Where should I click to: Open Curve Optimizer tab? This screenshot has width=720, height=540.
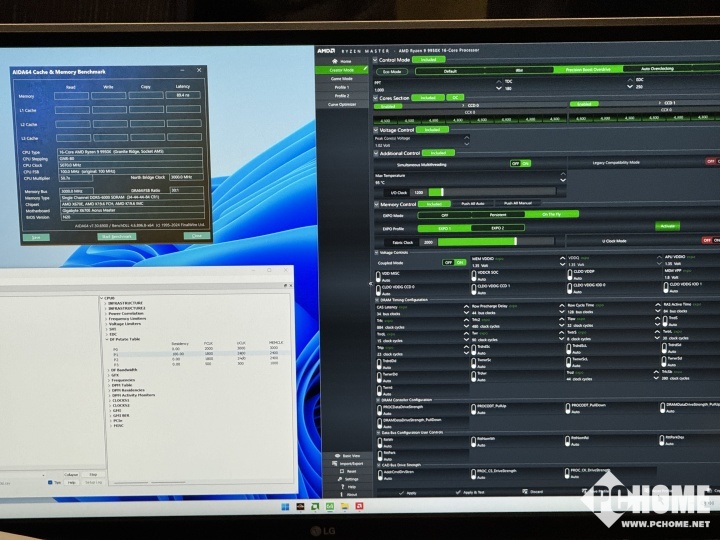pyautogui.click(x=342, y=105)
